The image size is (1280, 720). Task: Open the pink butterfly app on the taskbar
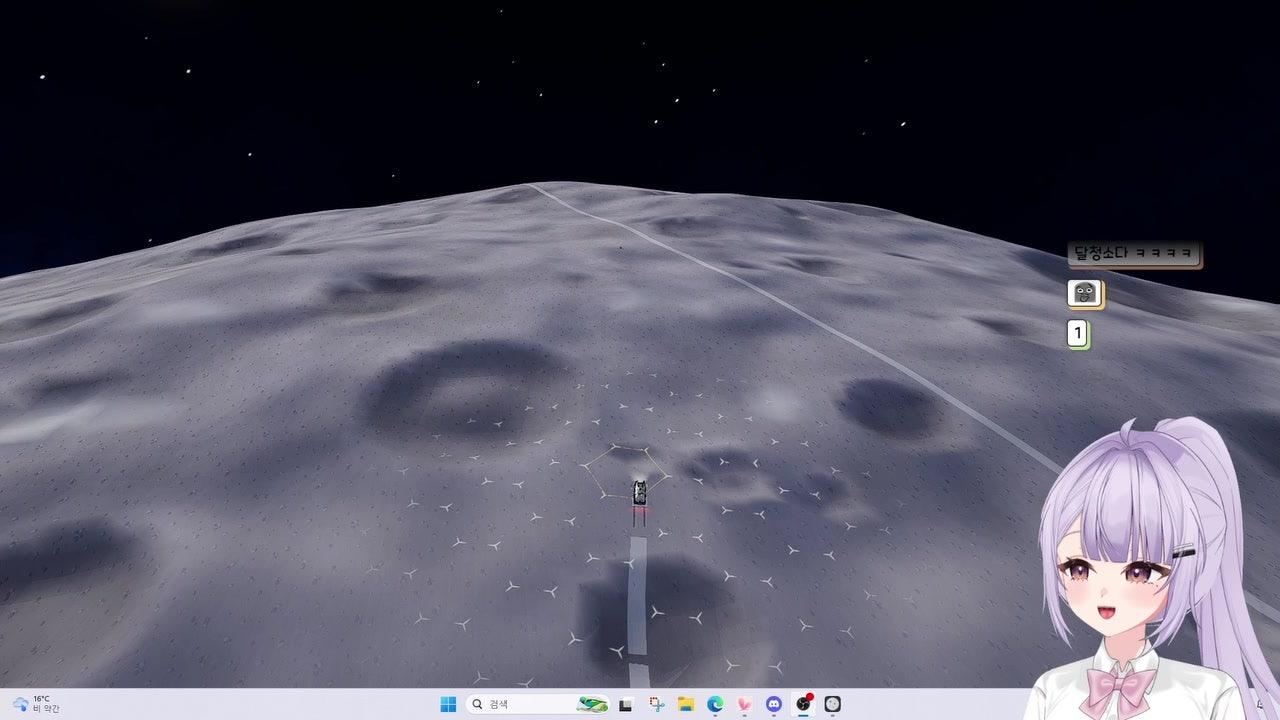point(744,704)
